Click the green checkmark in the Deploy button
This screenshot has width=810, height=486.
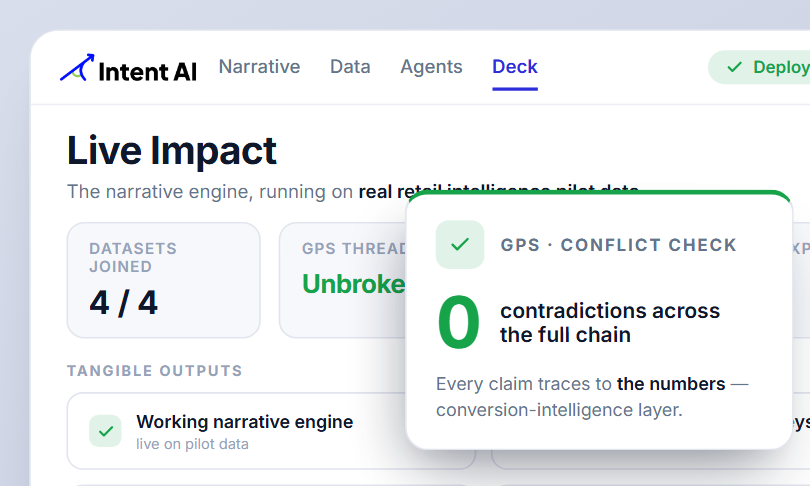tap(734, 67)
